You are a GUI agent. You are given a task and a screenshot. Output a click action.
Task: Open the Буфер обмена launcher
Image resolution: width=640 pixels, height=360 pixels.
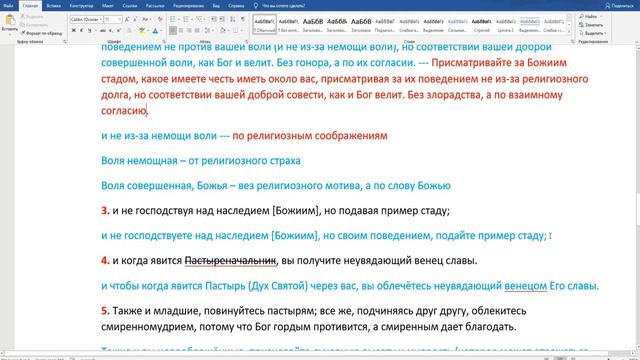tap(64, 42)
